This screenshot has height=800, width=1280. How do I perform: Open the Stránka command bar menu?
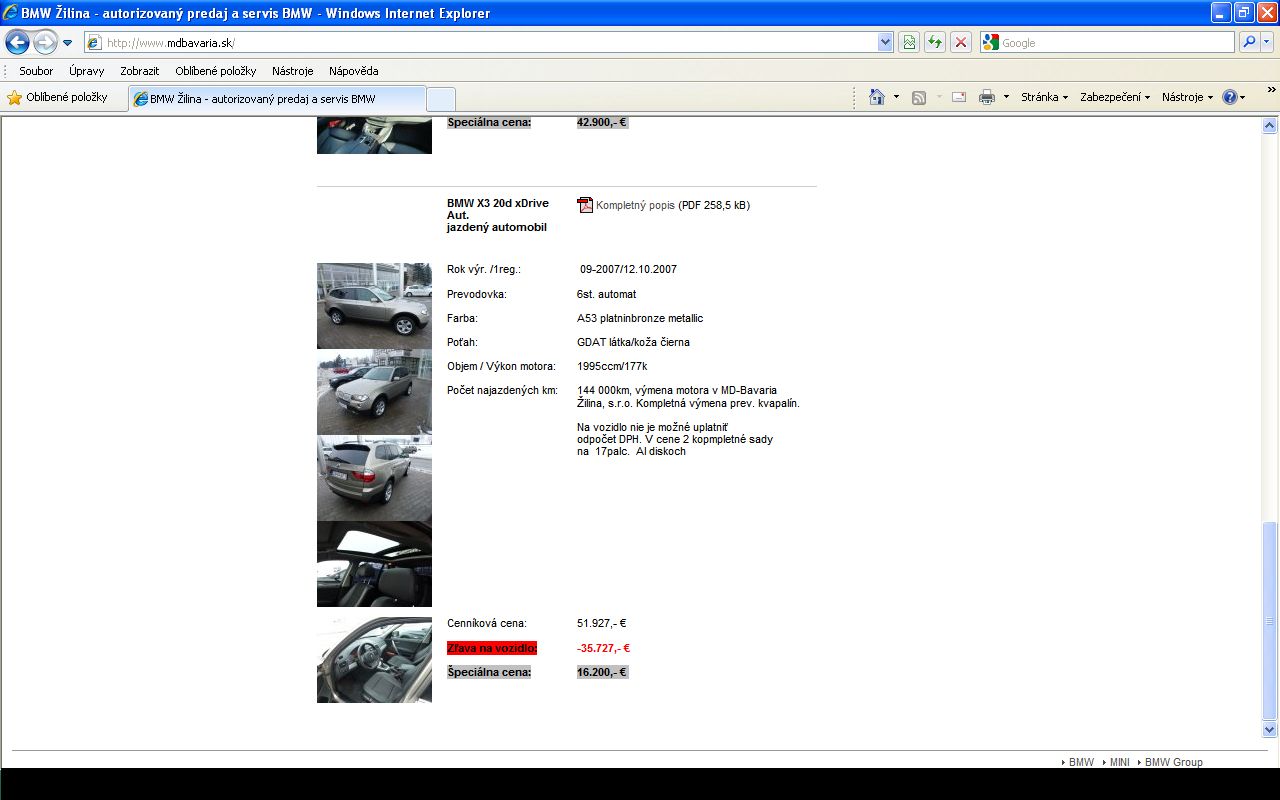point(1045,97)
